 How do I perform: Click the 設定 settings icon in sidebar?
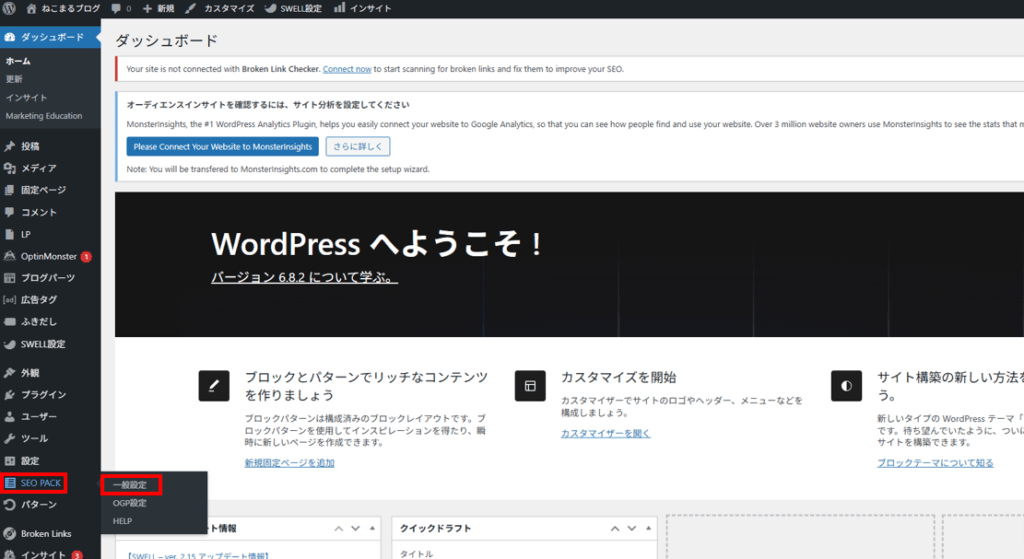[x=10, y=460]
